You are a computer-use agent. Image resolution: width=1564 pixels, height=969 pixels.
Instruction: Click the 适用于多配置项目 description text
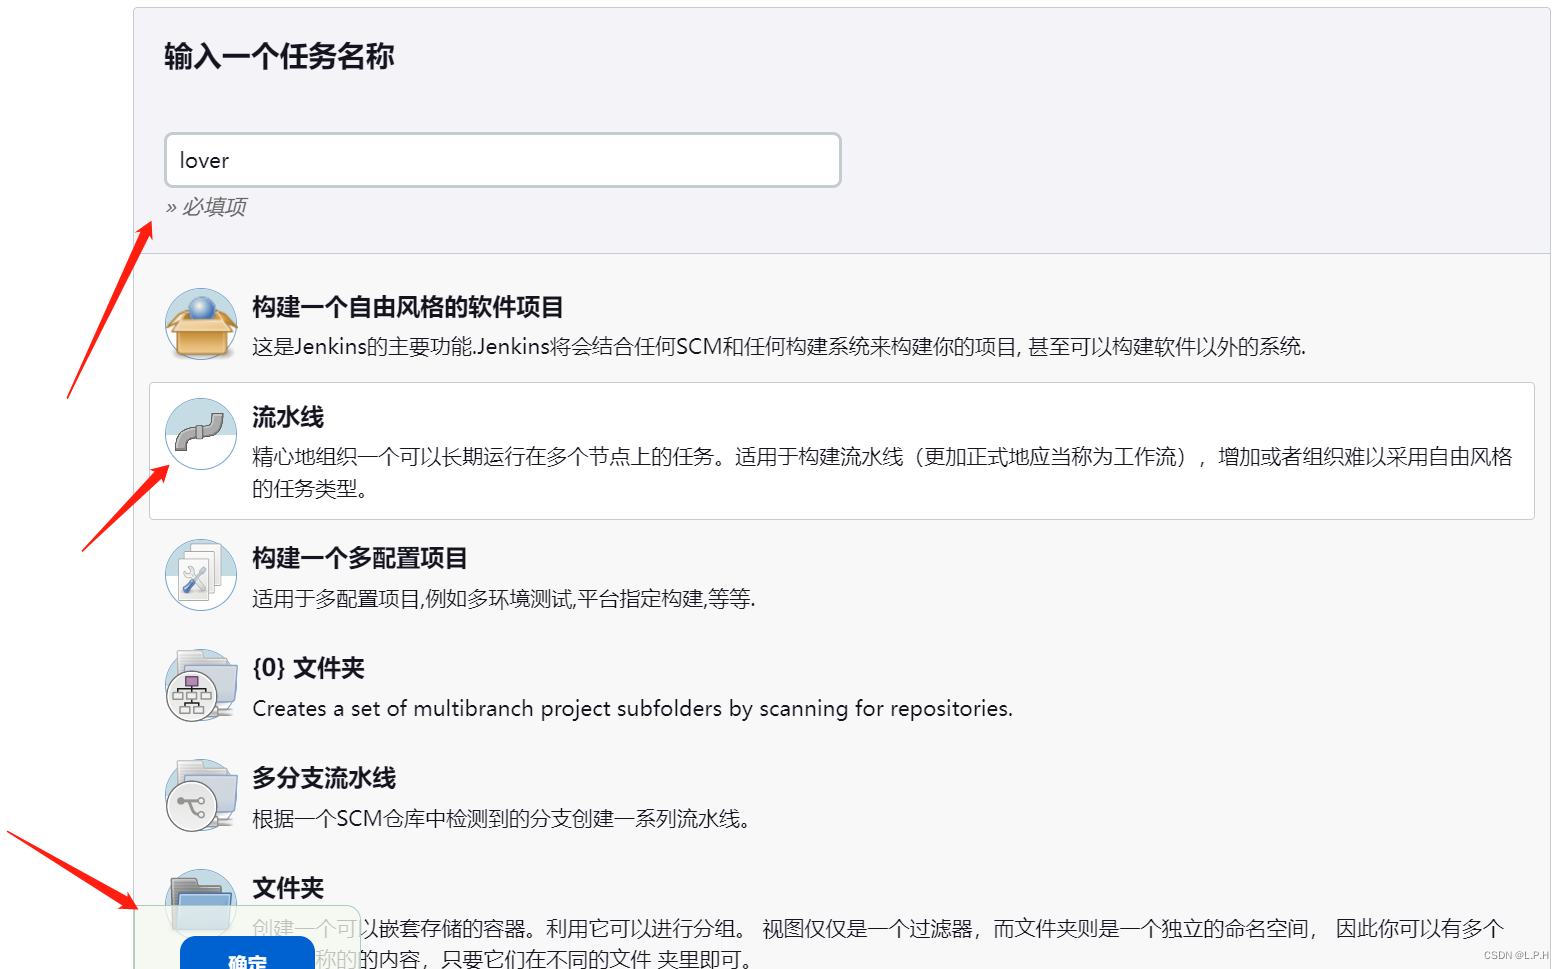(x=504, y=599)
